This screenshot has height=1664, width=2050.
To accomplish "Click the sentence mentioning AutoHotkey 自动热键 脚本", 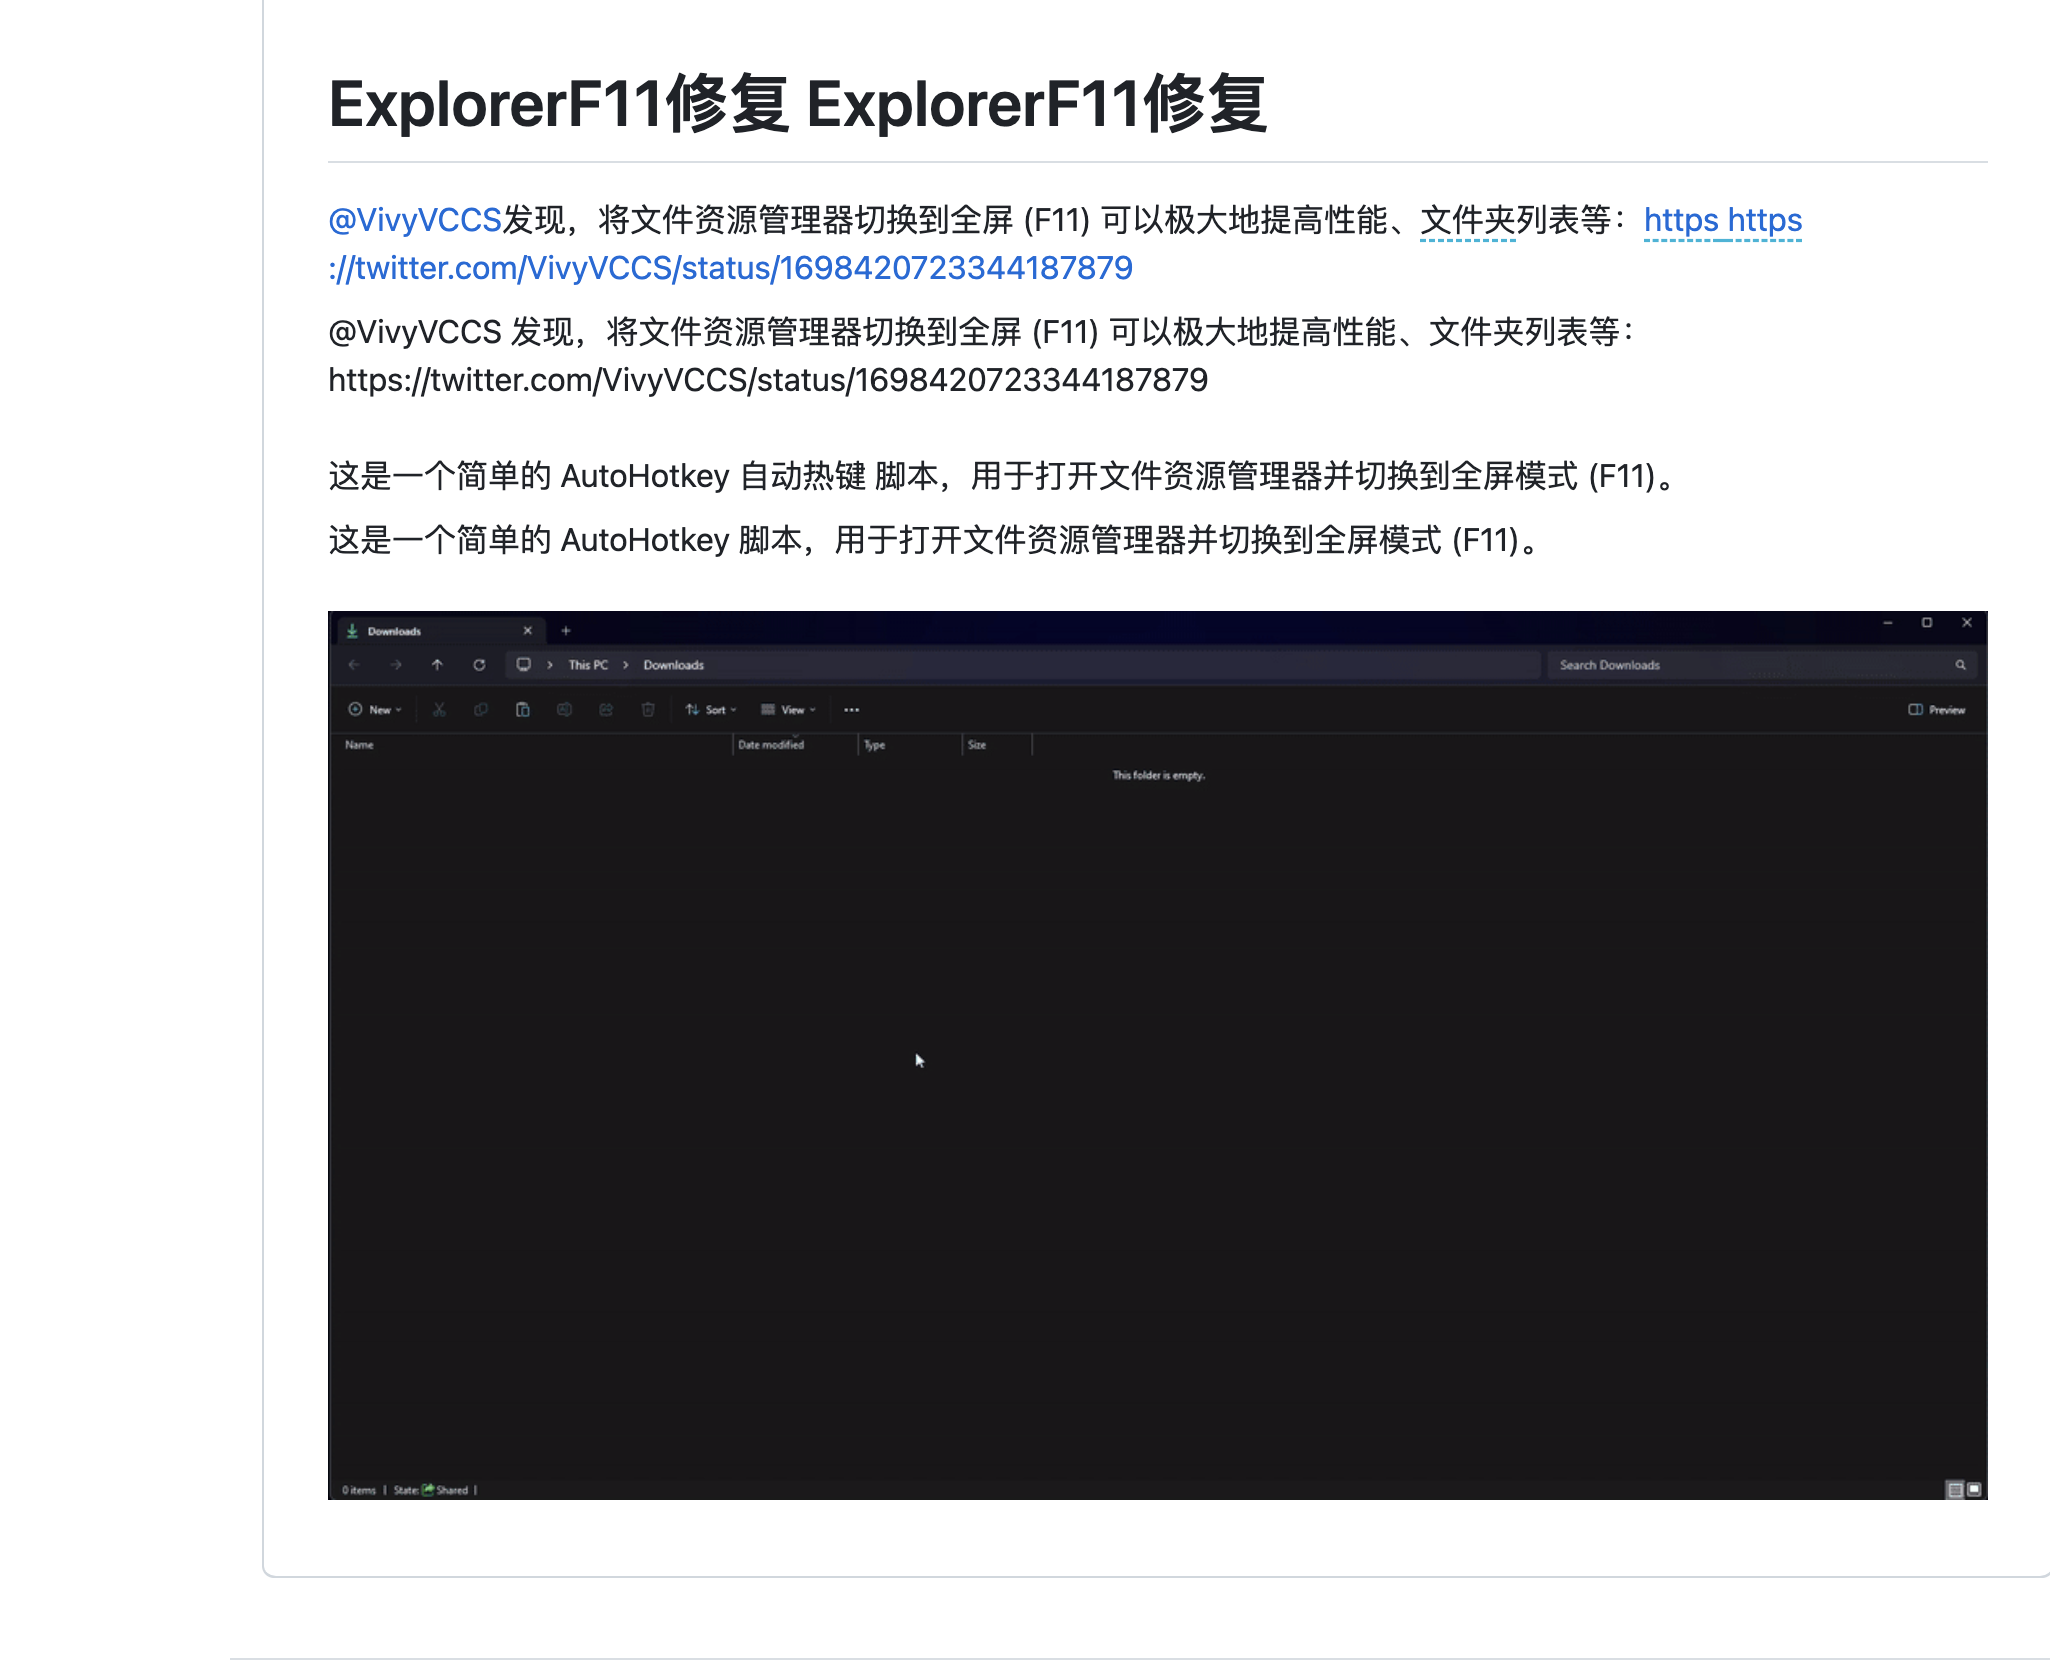I will point(1004,476).
